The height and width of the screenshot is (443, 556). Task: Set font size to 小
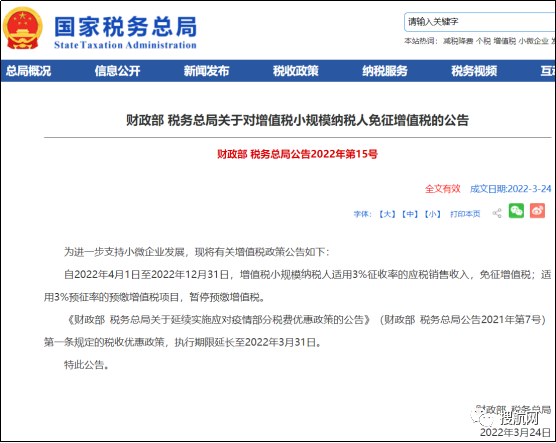433,214
